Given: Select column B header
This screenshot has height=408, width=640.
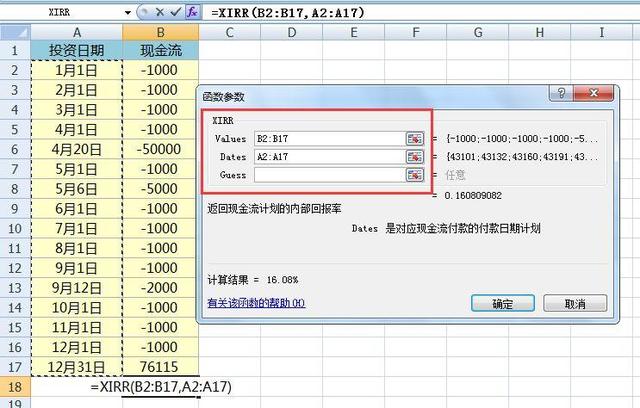Looking at the screenshot, I should (160, 32).
